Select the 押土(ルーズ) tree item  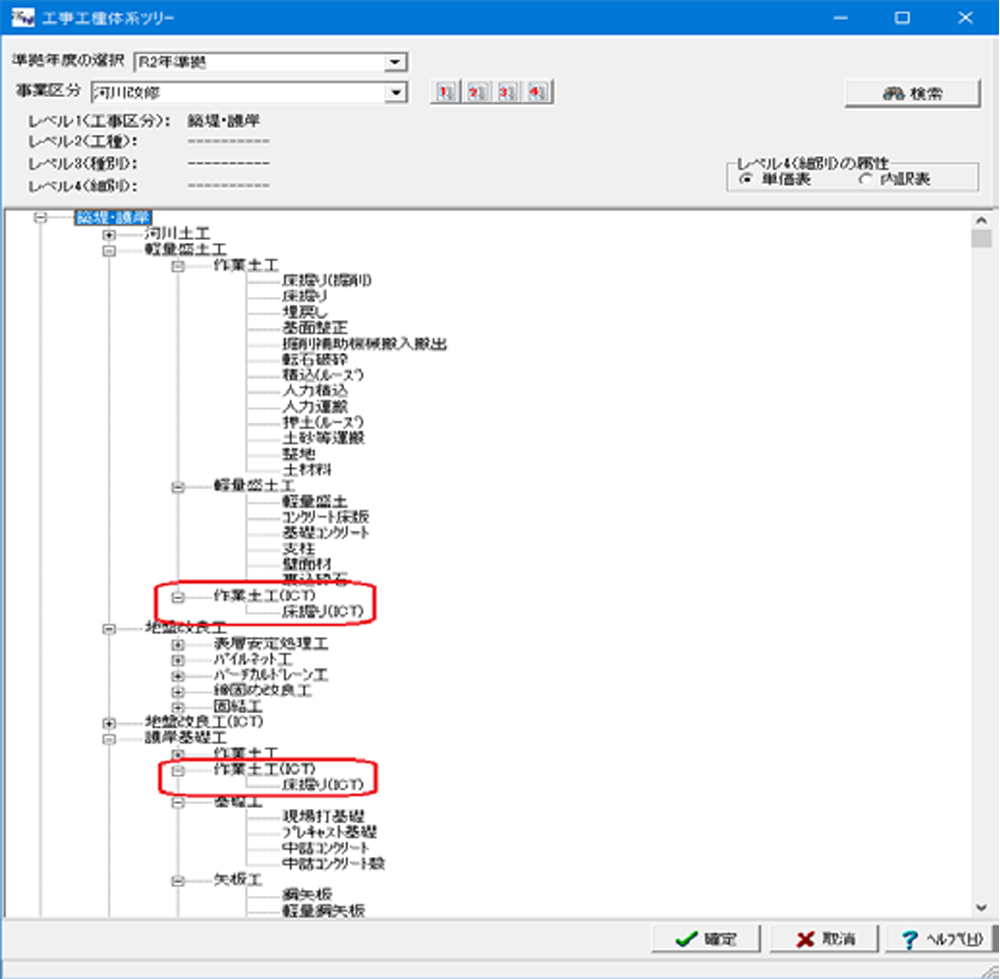coord(323,422)
